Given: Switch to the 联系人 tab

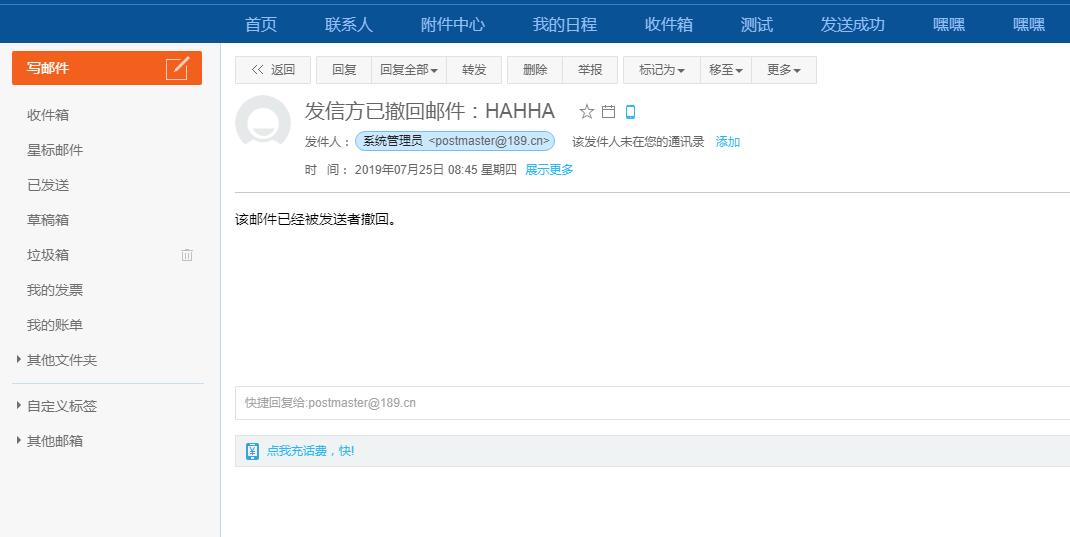Looking at the screenshot, I should [349, 25].
